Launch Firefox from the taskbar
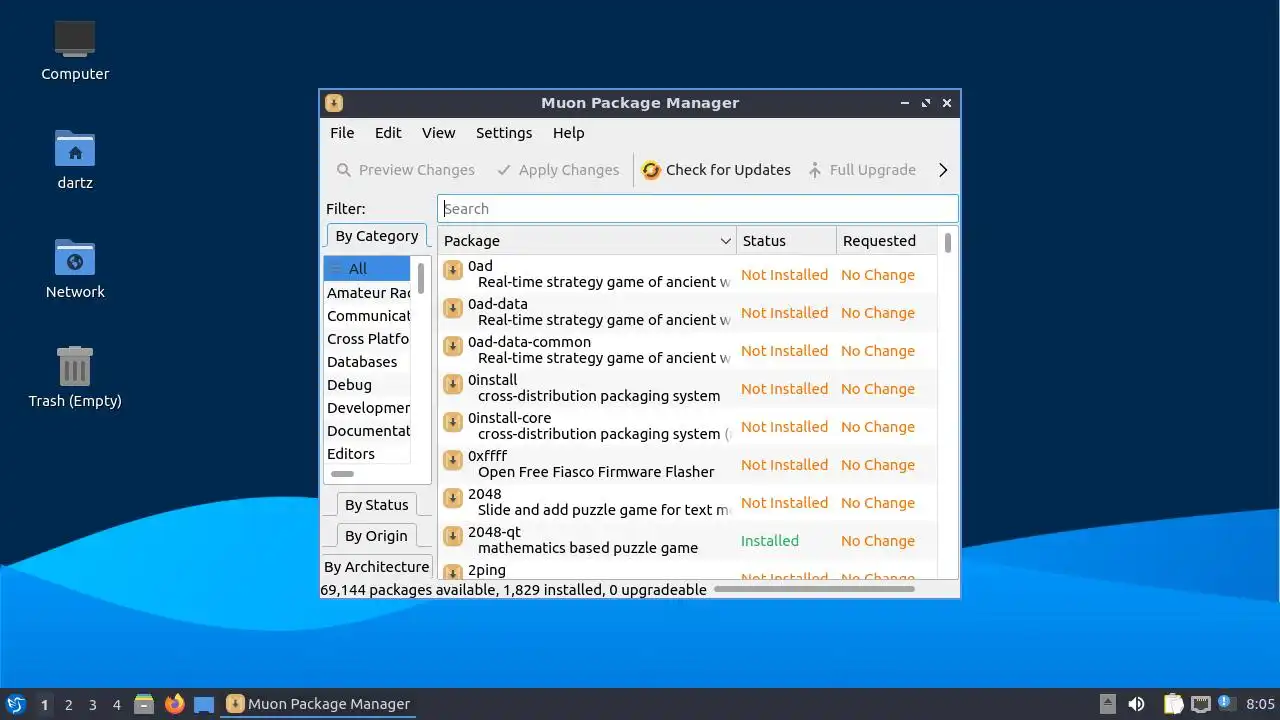The image size is (1280, 720). (x=175, y=704)
